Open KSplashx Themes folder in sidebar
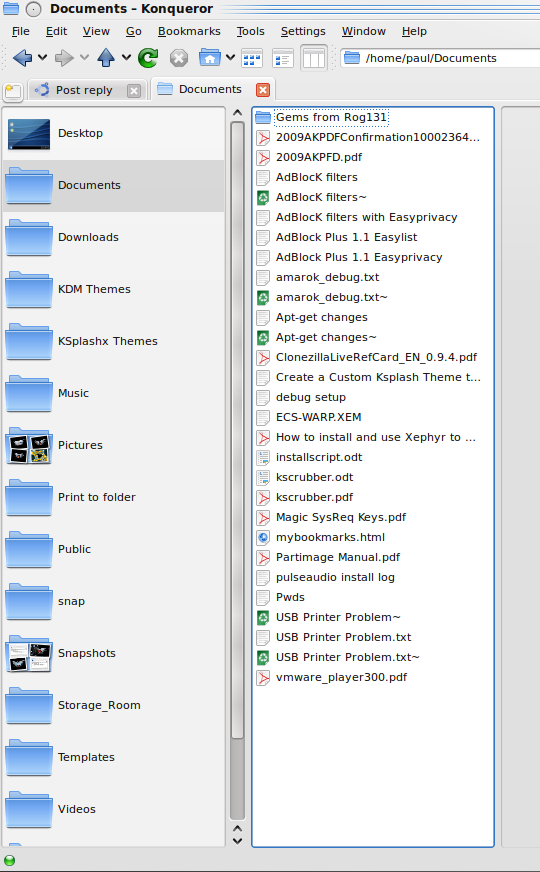 point(113,341)
